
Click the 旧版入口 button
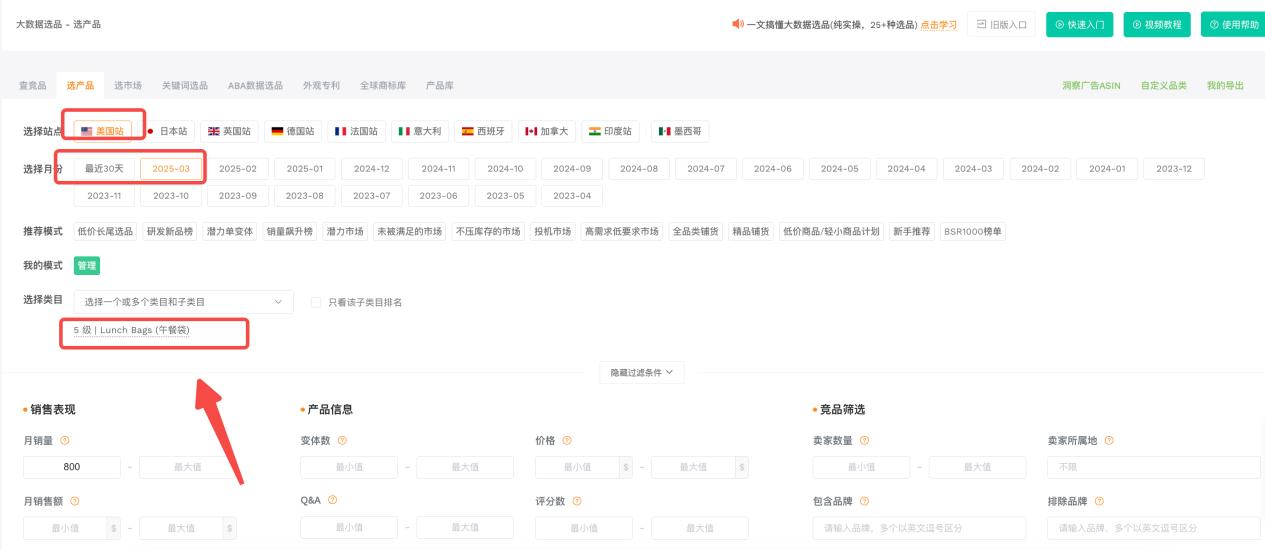pos(1001,25)
